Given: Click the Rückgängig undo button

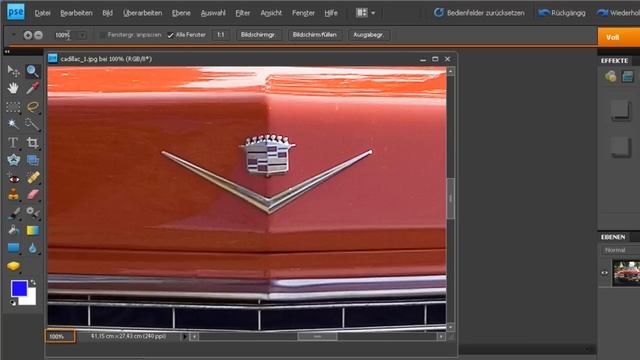Looking at the screenshot, I should (x=562, y=13).
